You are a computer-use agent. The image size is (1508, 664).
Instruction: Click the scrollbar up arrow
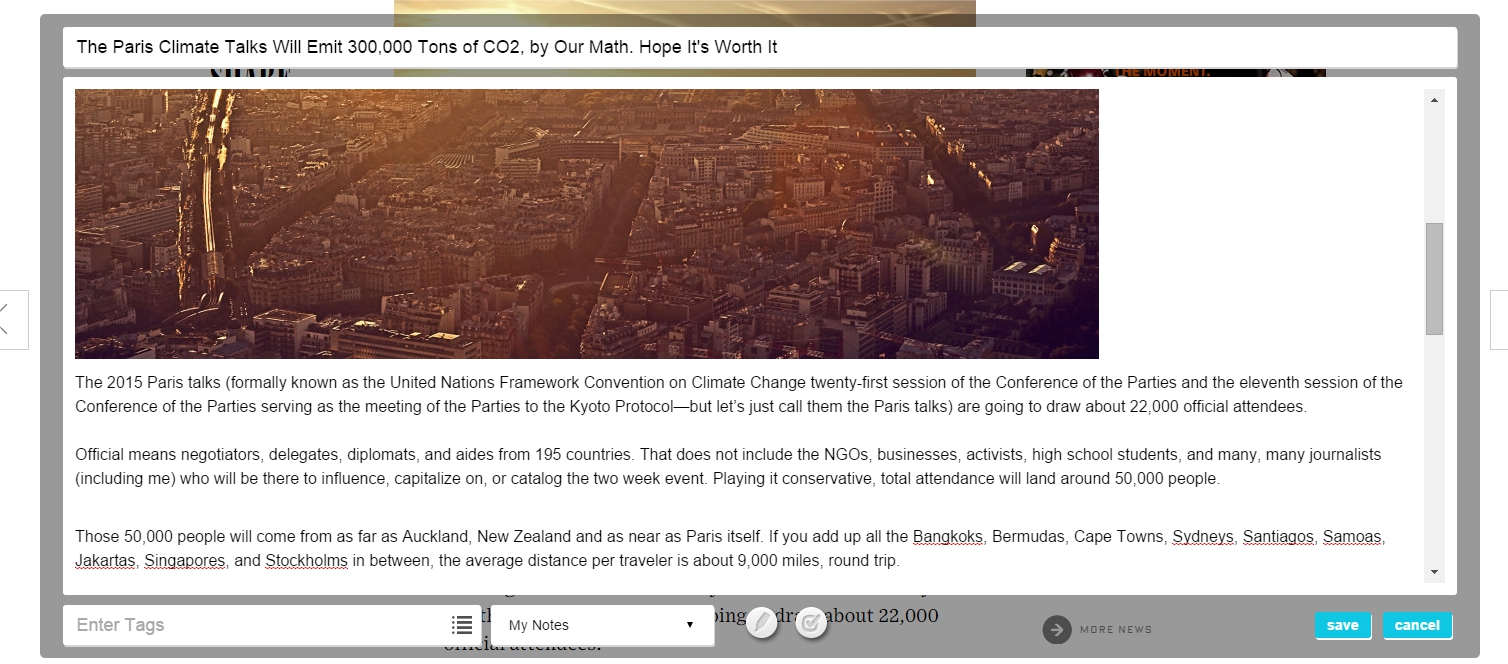[x=1435, y=100]
